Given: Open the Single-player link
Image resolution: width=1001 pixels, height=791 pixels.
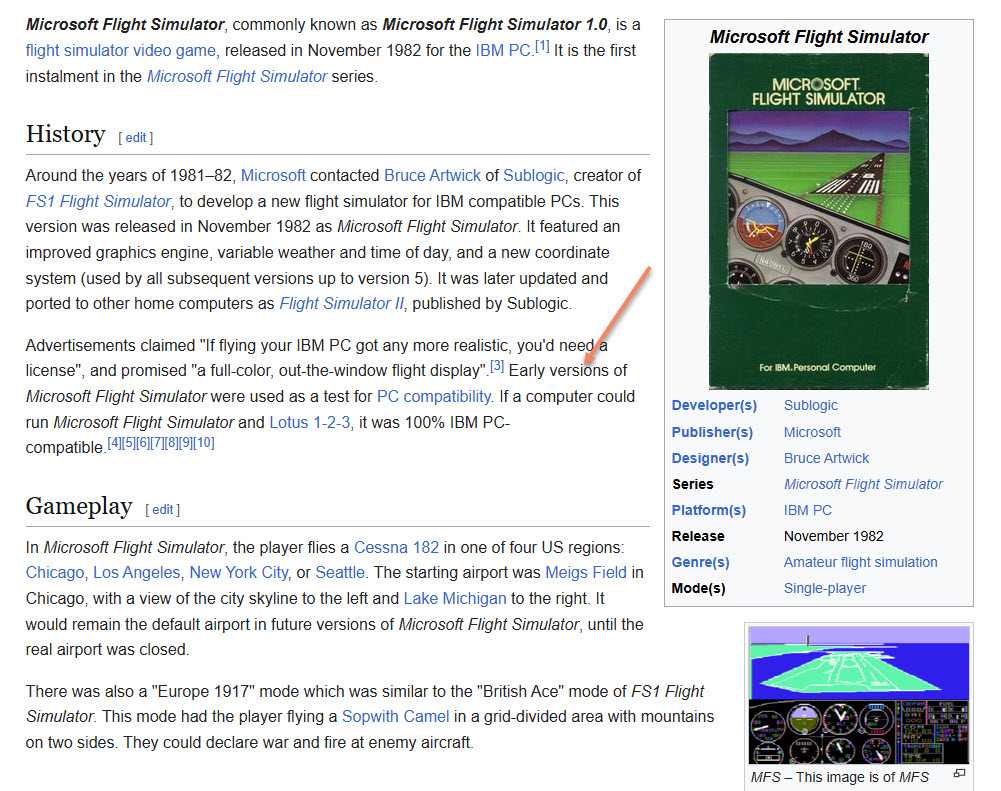Looking at the screenshot, I should point(825,589).
